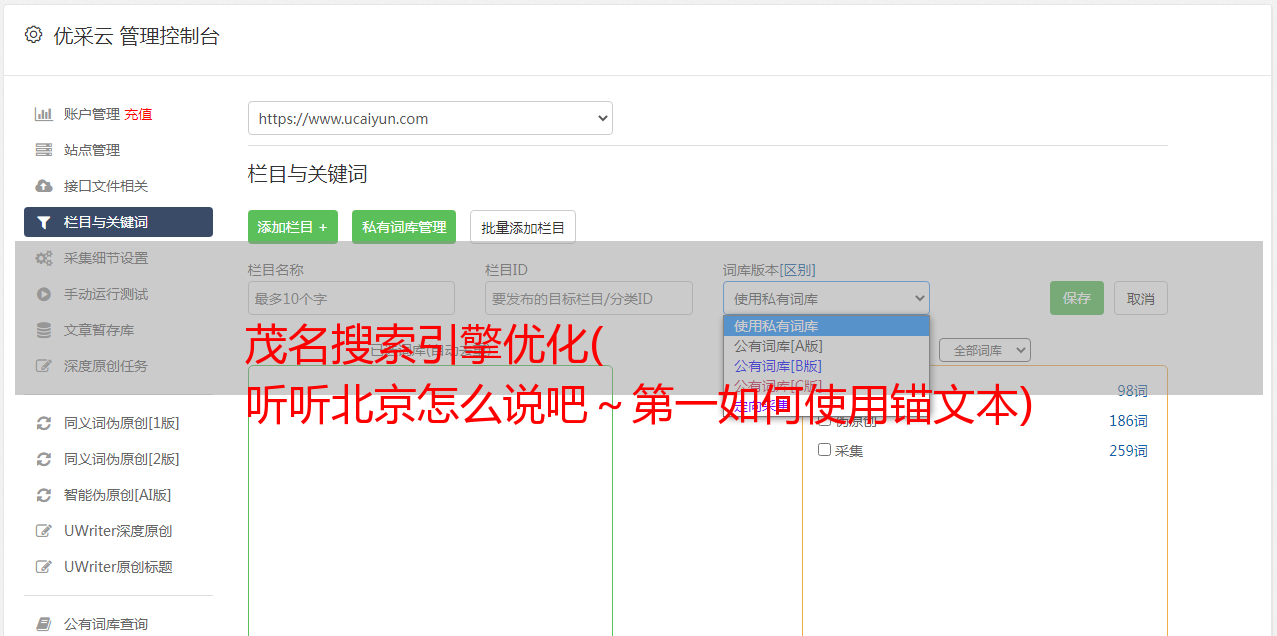1277x636 pixels.
Task: Open UWriter原创标题 sidebar item
Action: (118, 567)
